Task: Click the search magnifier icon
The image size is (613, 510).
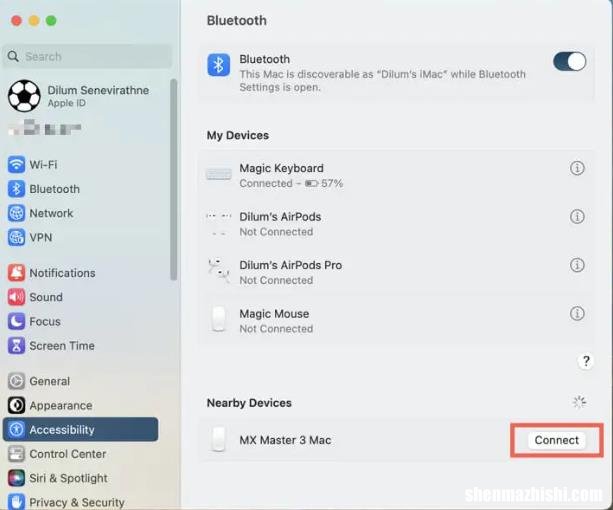Action: click(x=13, y=56)
